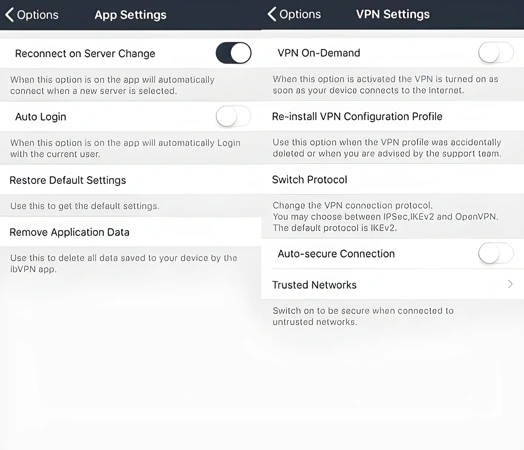This screenshot has height=450, width=524.
Task: Open Switch Protocol option
Action: 393,179
